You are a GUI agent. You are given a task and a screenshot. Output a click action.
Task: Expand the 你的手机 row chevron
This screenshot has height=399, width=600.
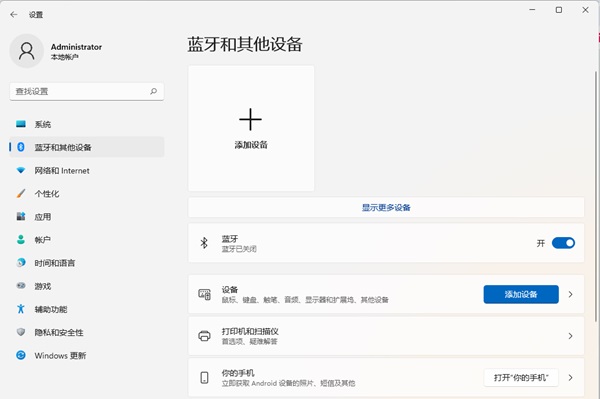[x=571, y=378]
